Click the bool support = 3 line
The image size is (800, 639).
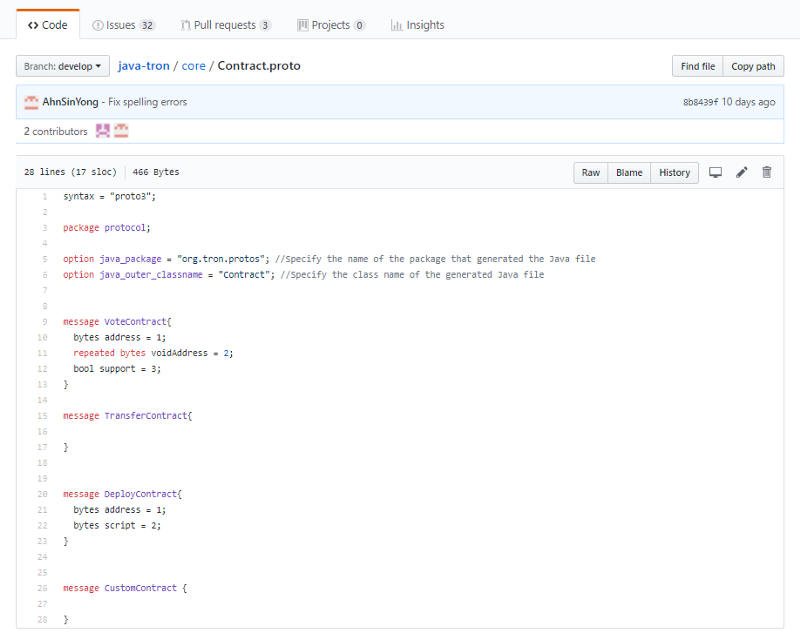pos(117,368)
